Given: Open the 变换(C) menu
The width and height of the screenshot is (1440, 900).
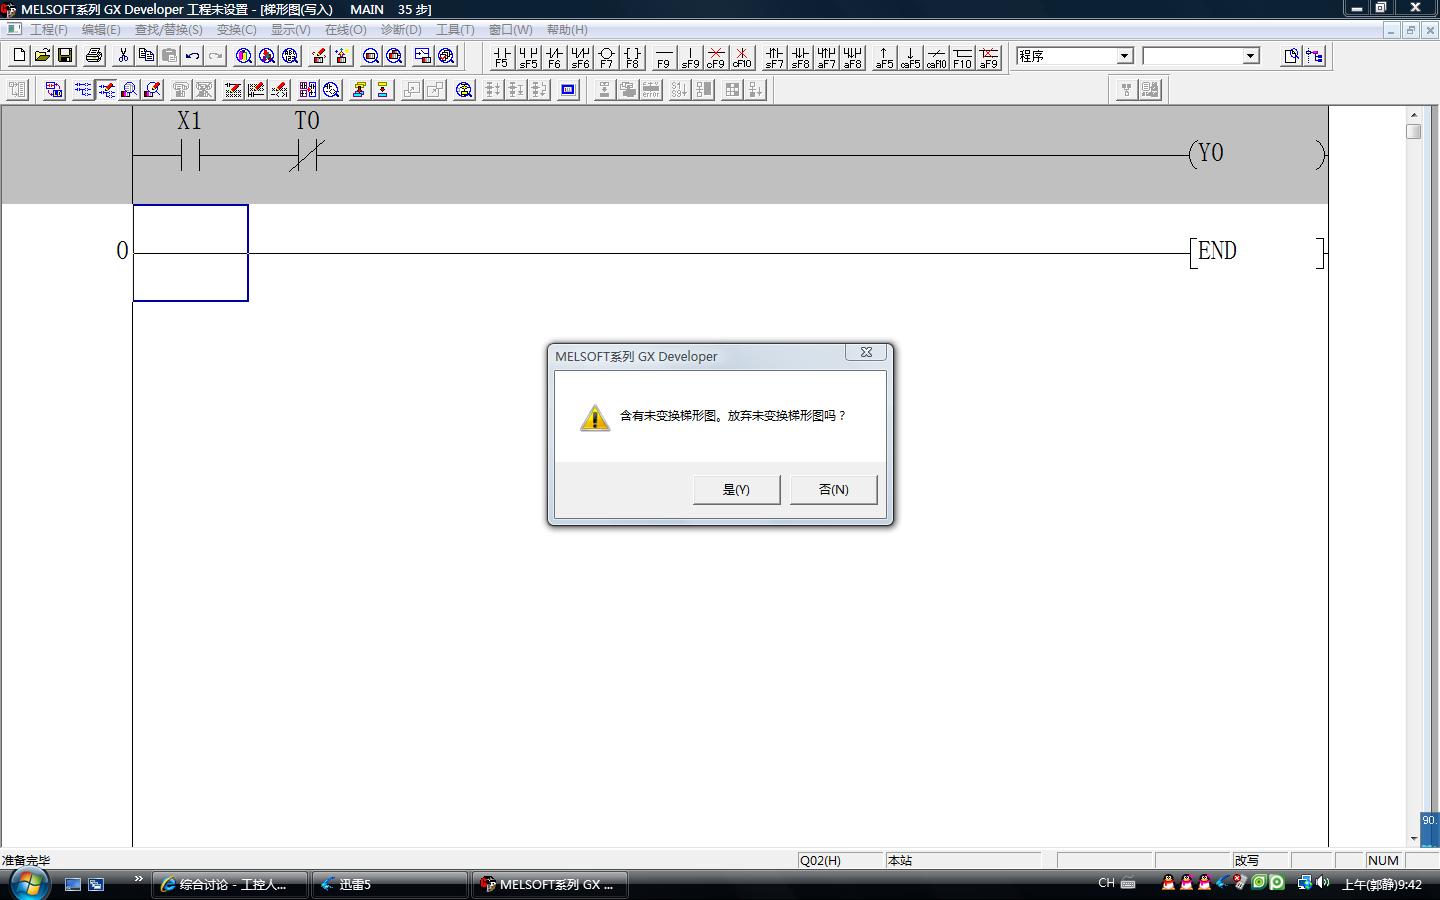Looking at the screenshot, I should [236, 30].
